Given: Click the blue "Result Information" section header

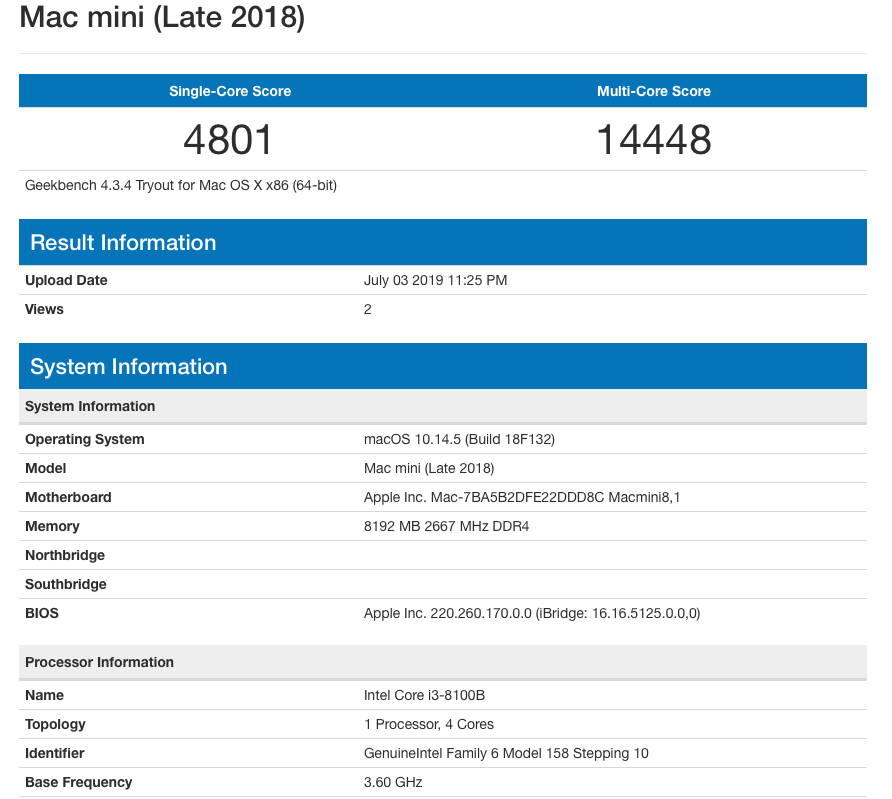Looking at the screenshot, I should (x=443, y=242).
